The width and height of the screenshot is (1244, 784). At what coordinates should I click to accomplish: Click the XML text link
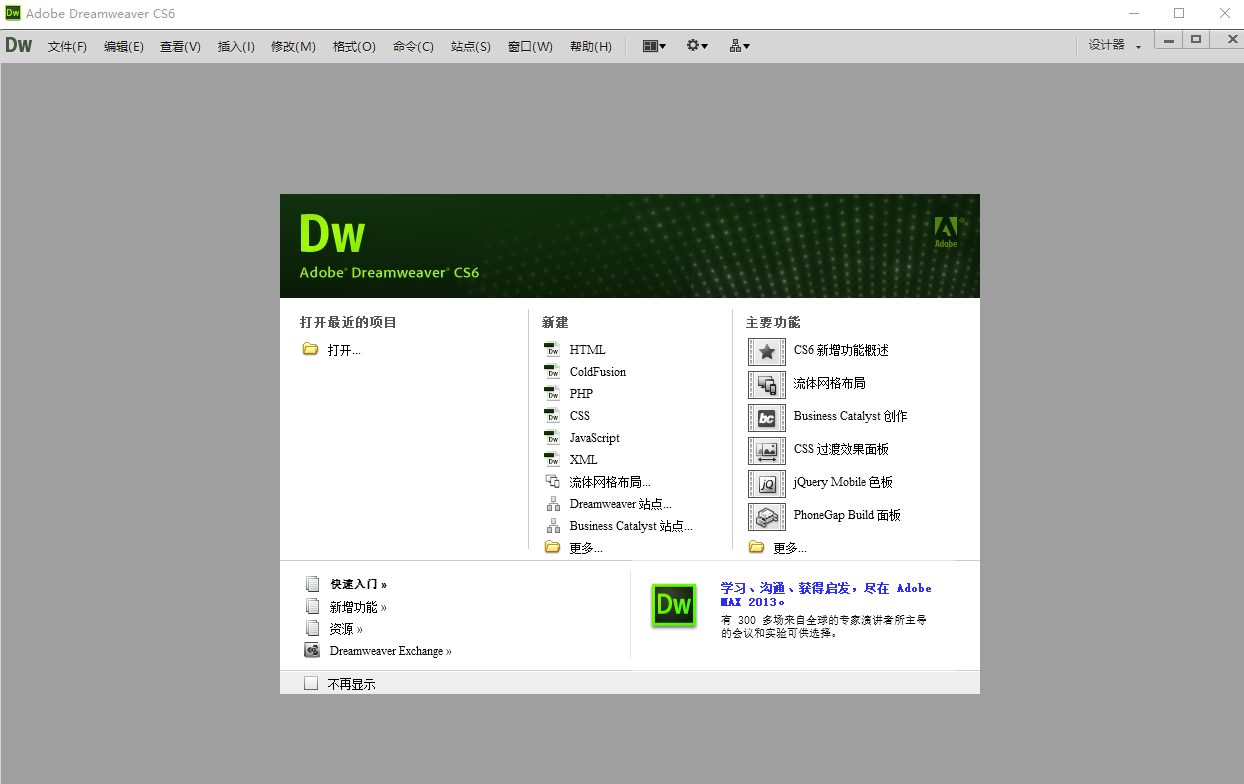tap(584, 460)
